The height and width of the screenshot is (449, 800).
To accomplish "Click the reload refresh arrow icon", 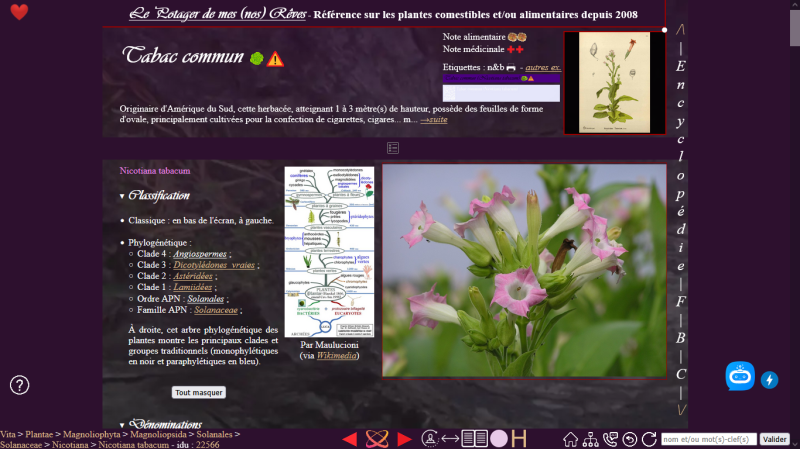I will pyautogui.click(x=649, y=439).
